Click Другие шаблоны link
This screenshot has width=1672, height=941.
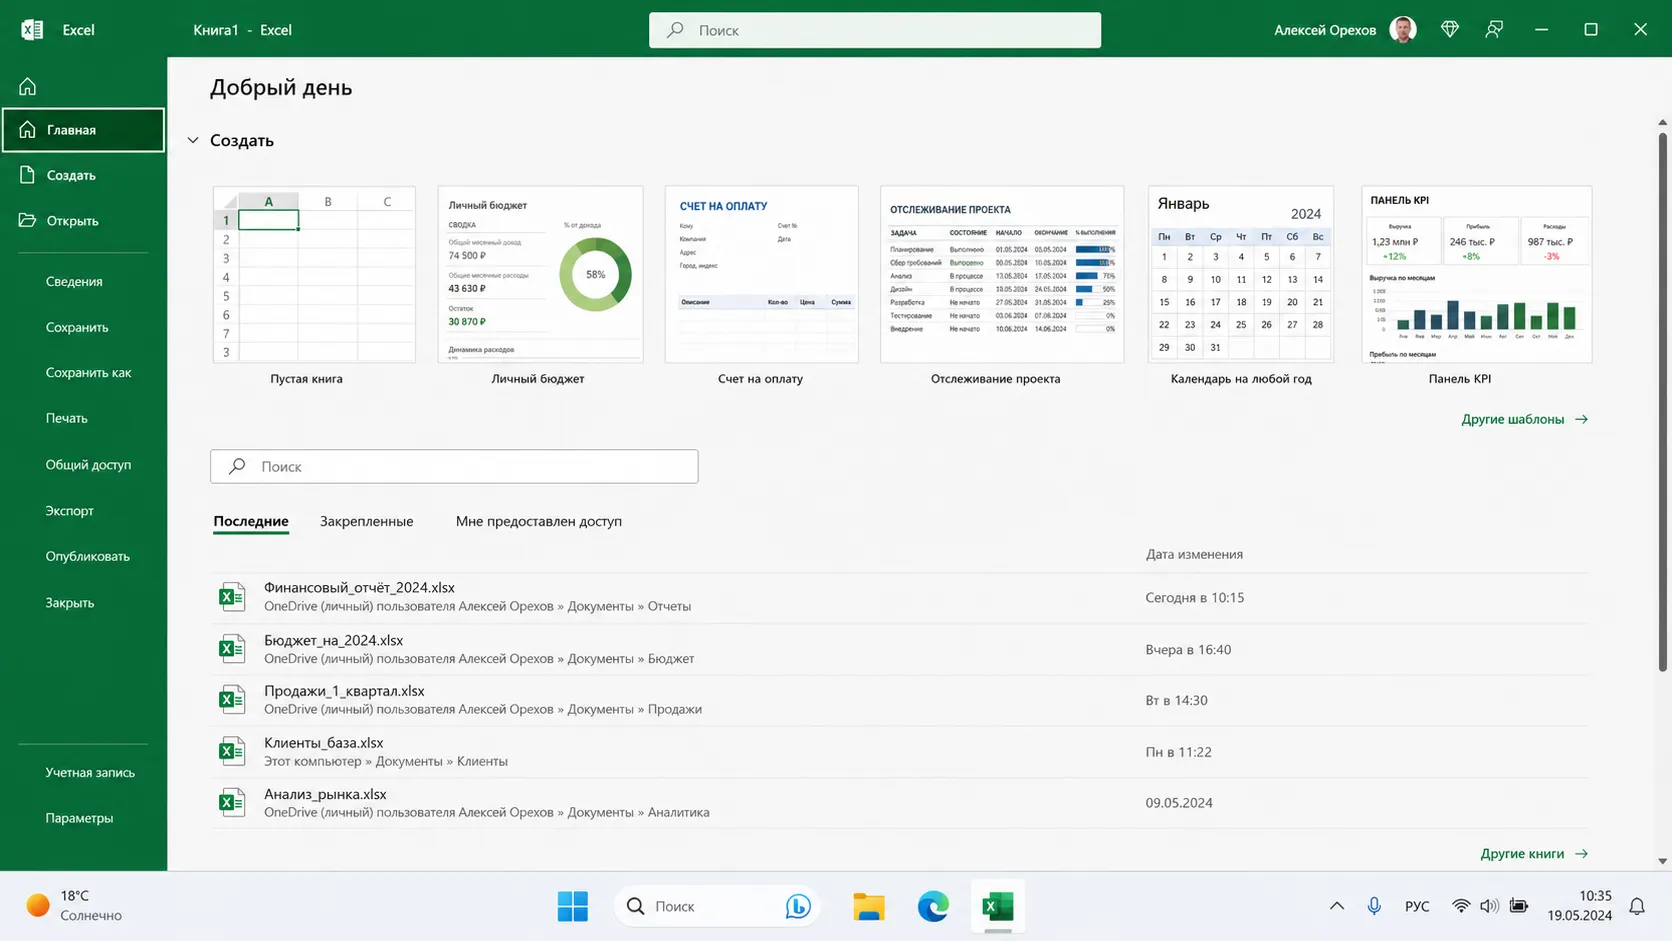point(1524,419)
